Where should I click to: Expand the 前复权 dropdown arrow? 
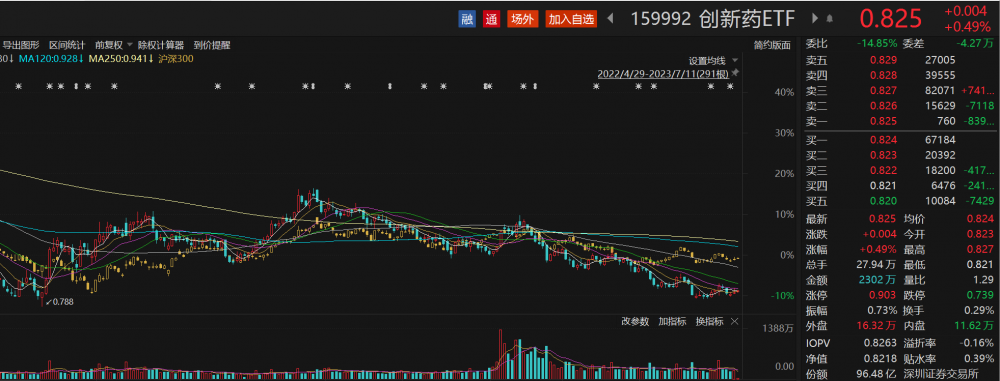129,45
